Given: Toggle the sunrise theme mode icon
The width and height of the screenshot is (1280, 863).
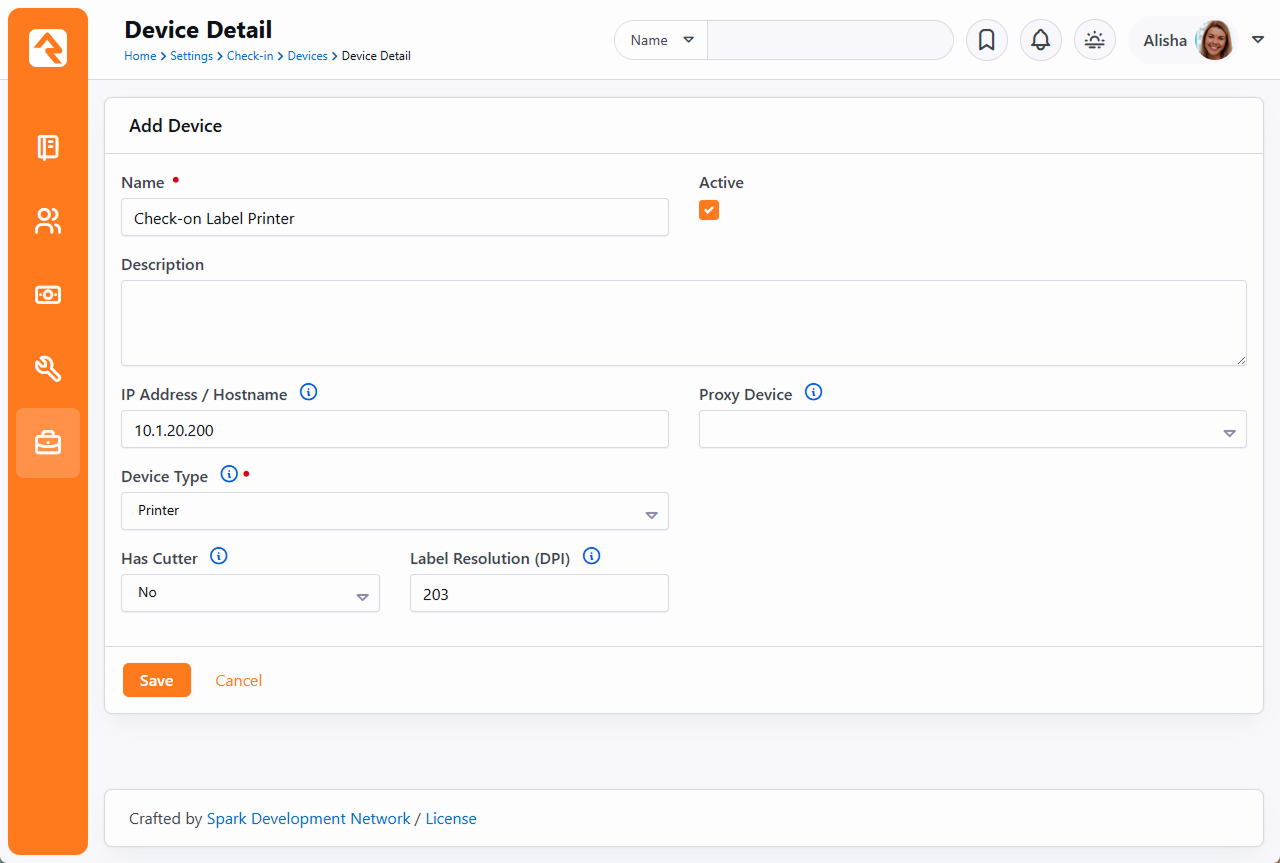Looking at the screenshot, I should coord(1094,40).
